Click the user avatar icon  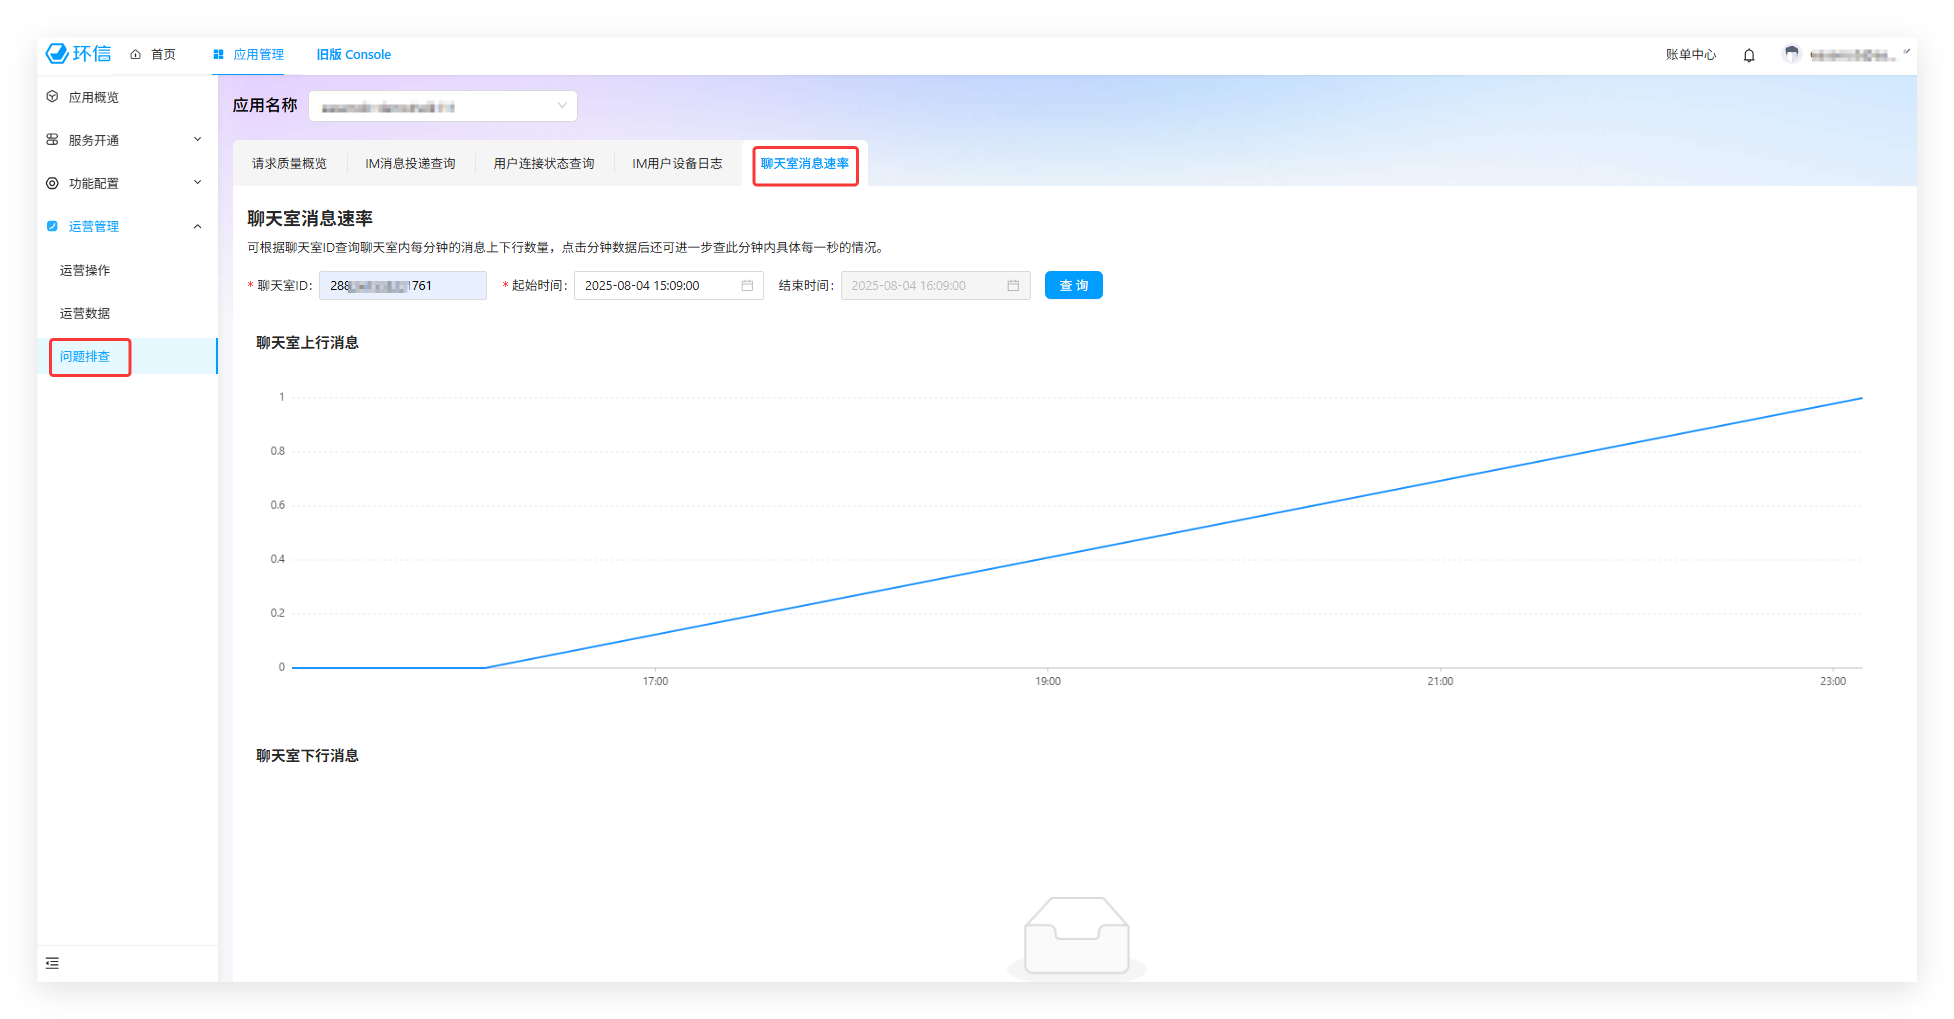pyautogui.click(x=1791, y=54)
